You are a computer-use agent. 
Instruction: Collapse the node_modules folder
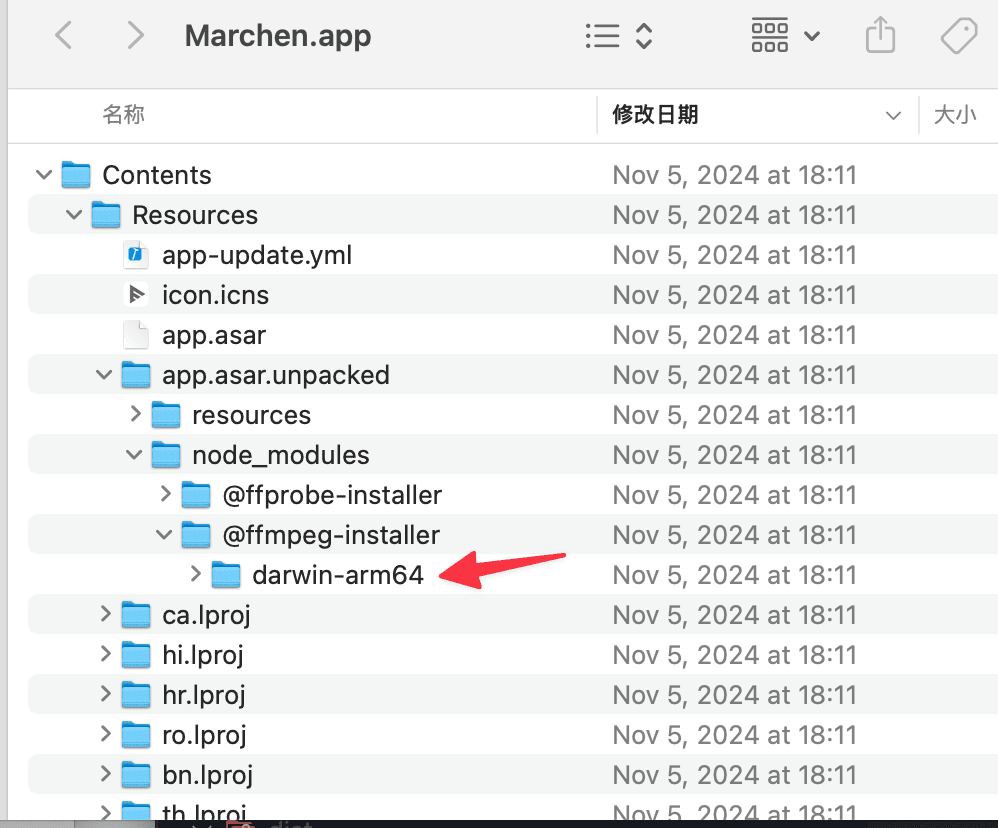[x=134, y=455]
